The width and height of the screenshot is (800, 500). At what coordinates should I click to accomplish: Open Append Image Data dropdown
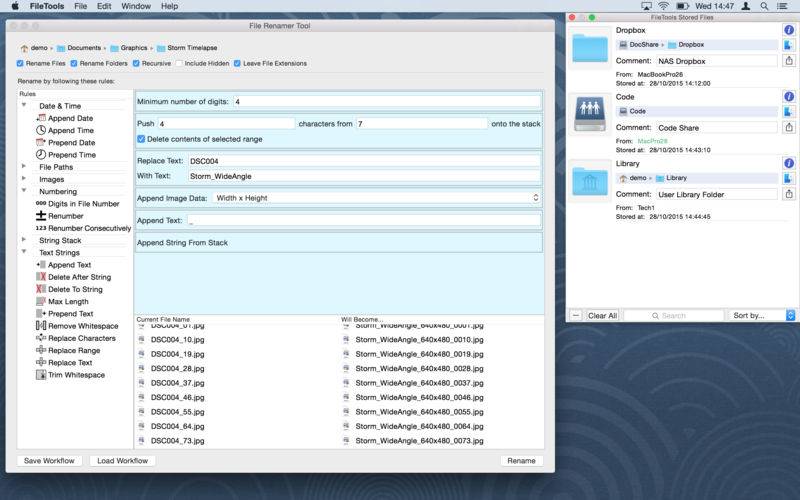(x=377, y=198)
